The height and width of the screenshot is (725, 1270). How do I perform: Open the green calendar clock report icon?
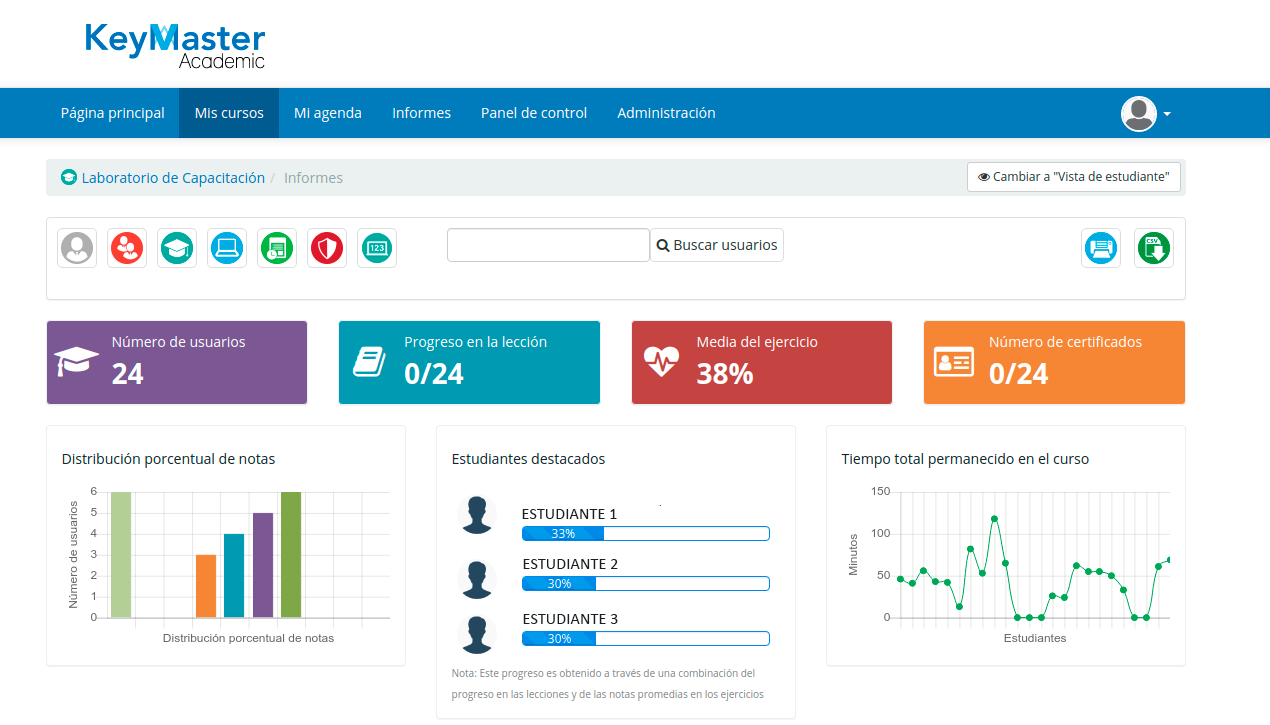(x=277, y=248)
